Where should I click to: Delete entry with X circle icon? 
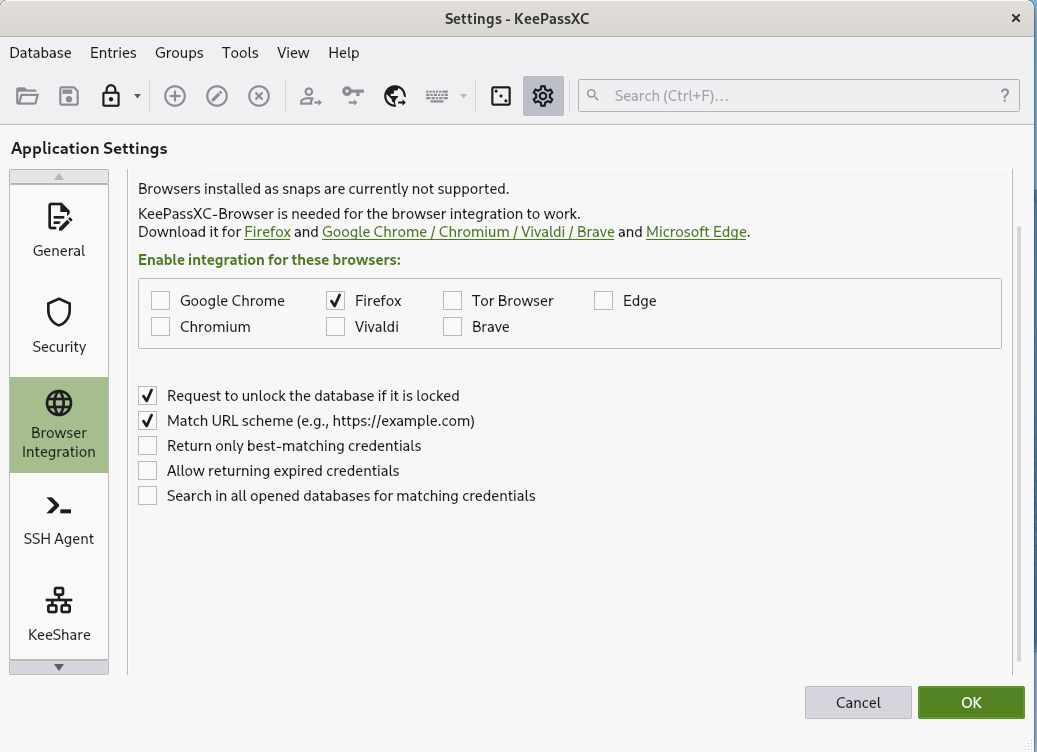tap(259, 96)
